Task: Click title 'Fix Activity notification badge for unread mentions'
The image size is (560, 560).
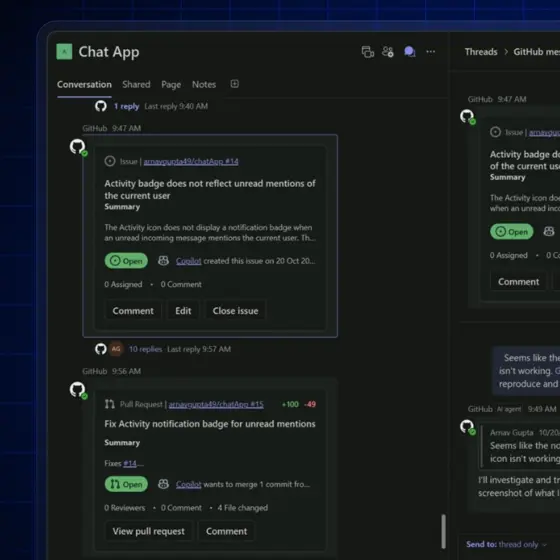Action: 210,424
